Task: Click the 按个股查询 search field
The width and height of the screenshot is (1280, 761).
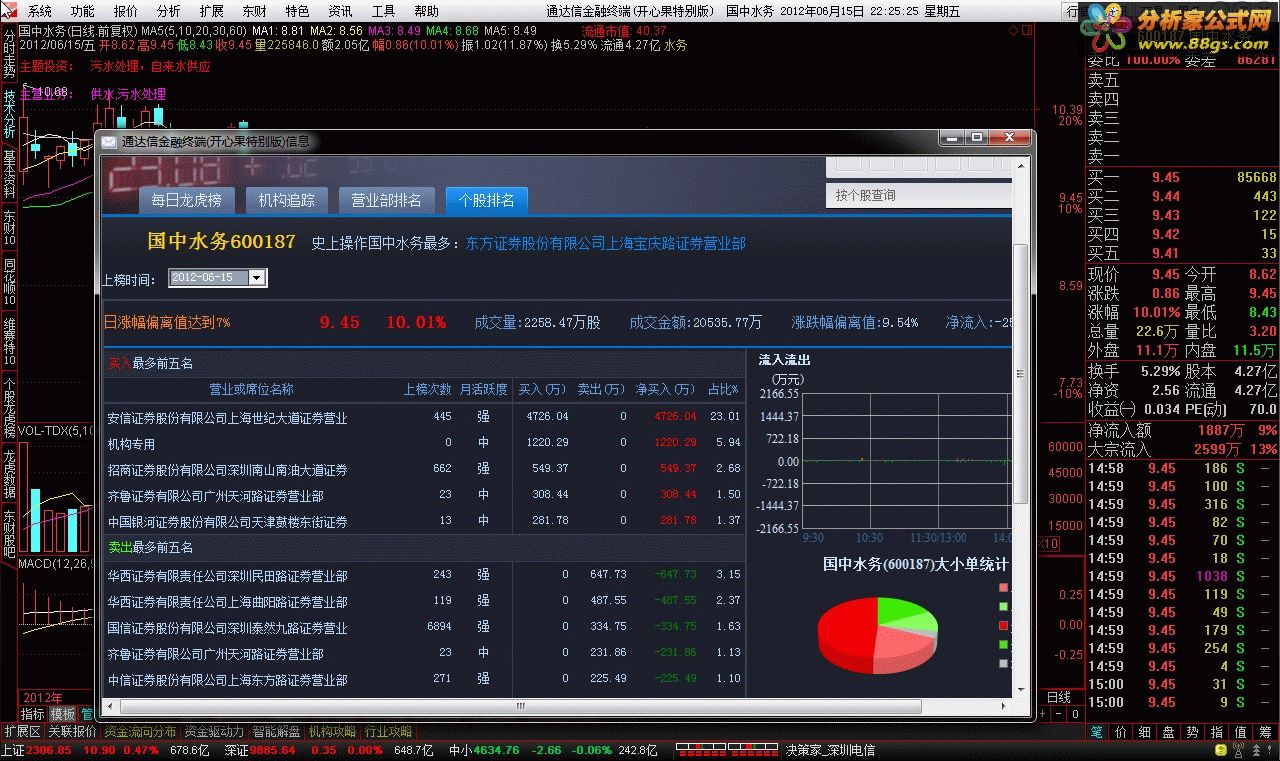Action: pyautogui.click(x=920, y=195)
